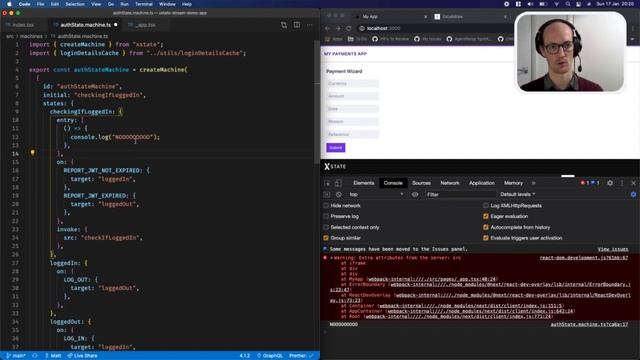Enable Selected context only checkbox

tap(326, 227)
